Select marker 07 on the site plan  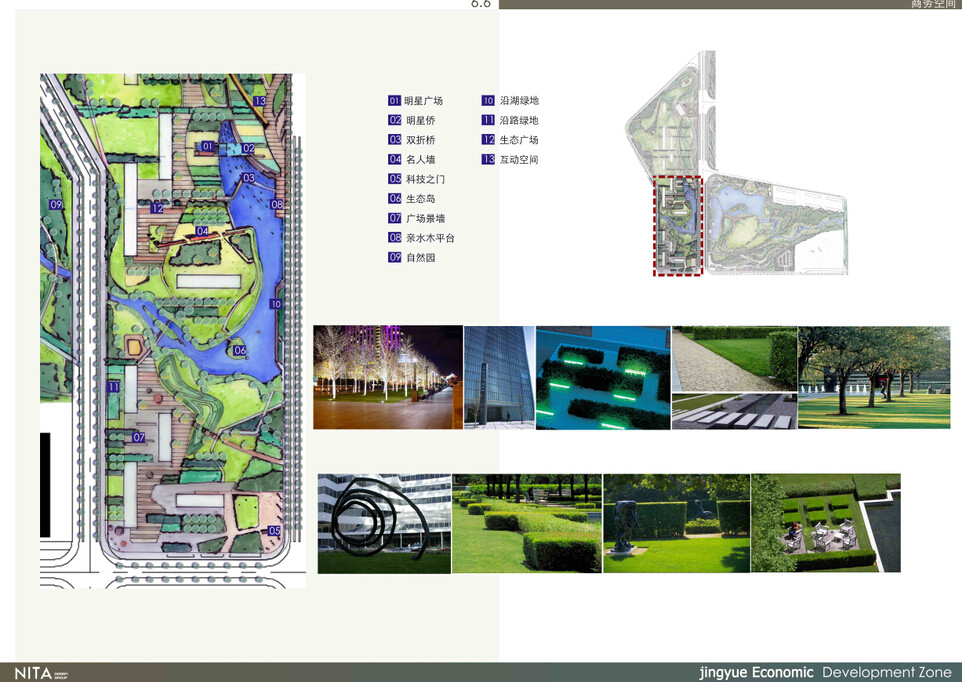[x=140, y=439]
